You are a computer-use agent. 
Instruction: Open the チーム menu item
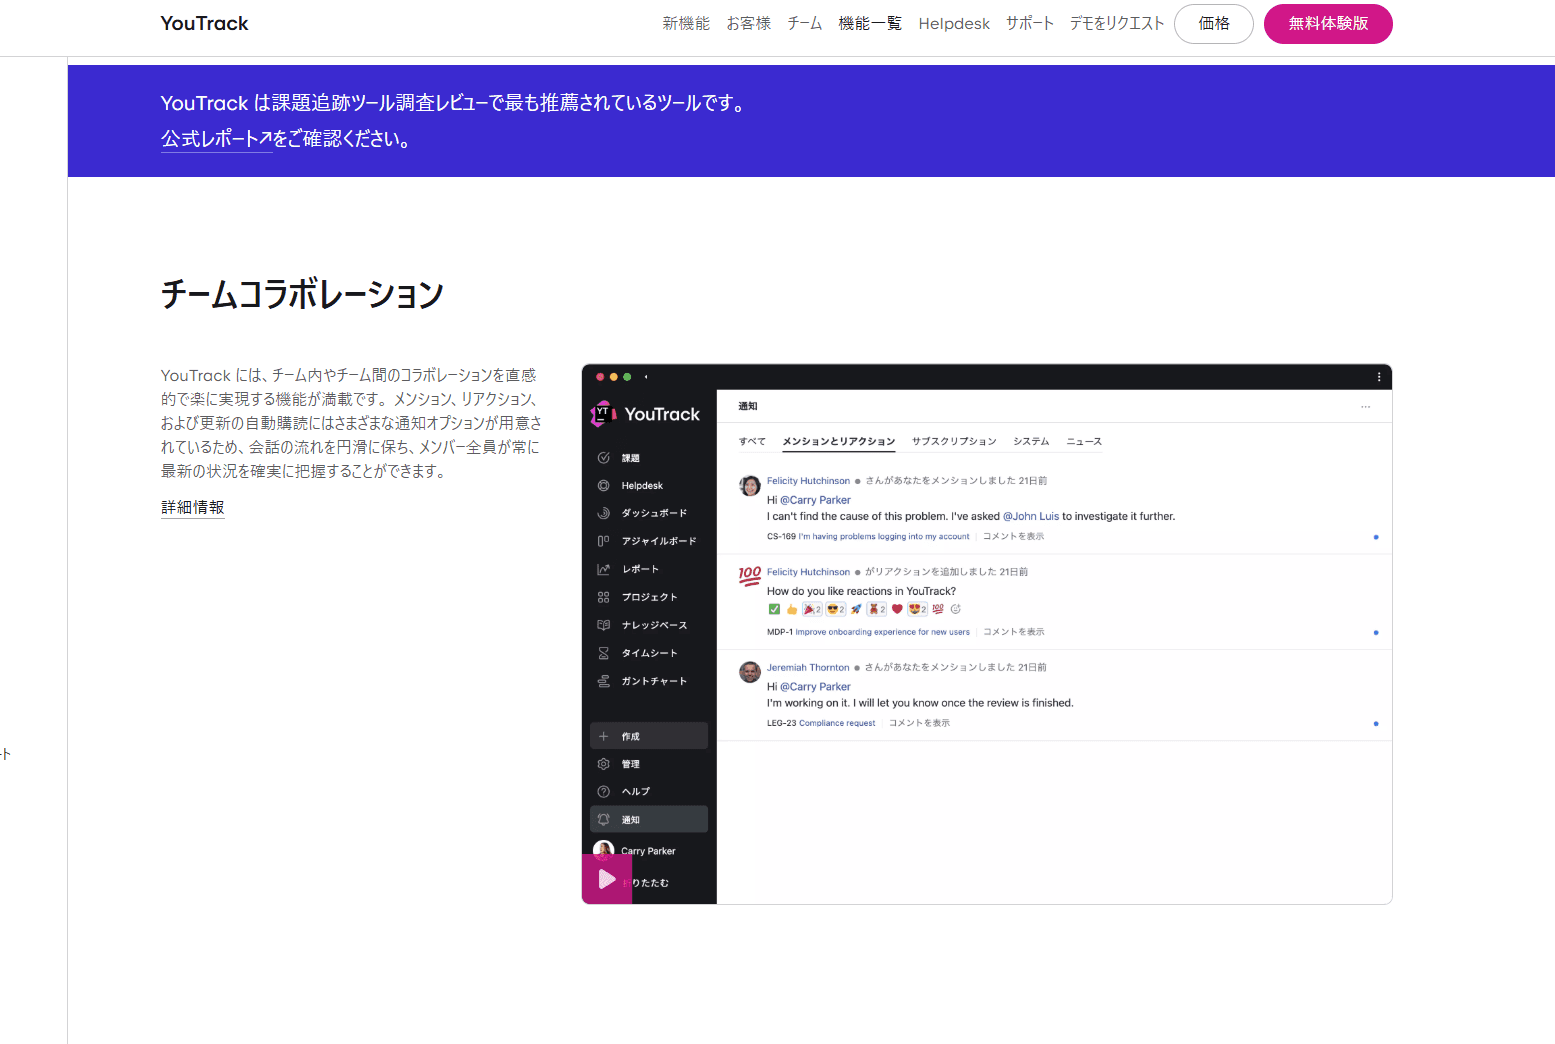pyautogui.click(x=804, y=23)
